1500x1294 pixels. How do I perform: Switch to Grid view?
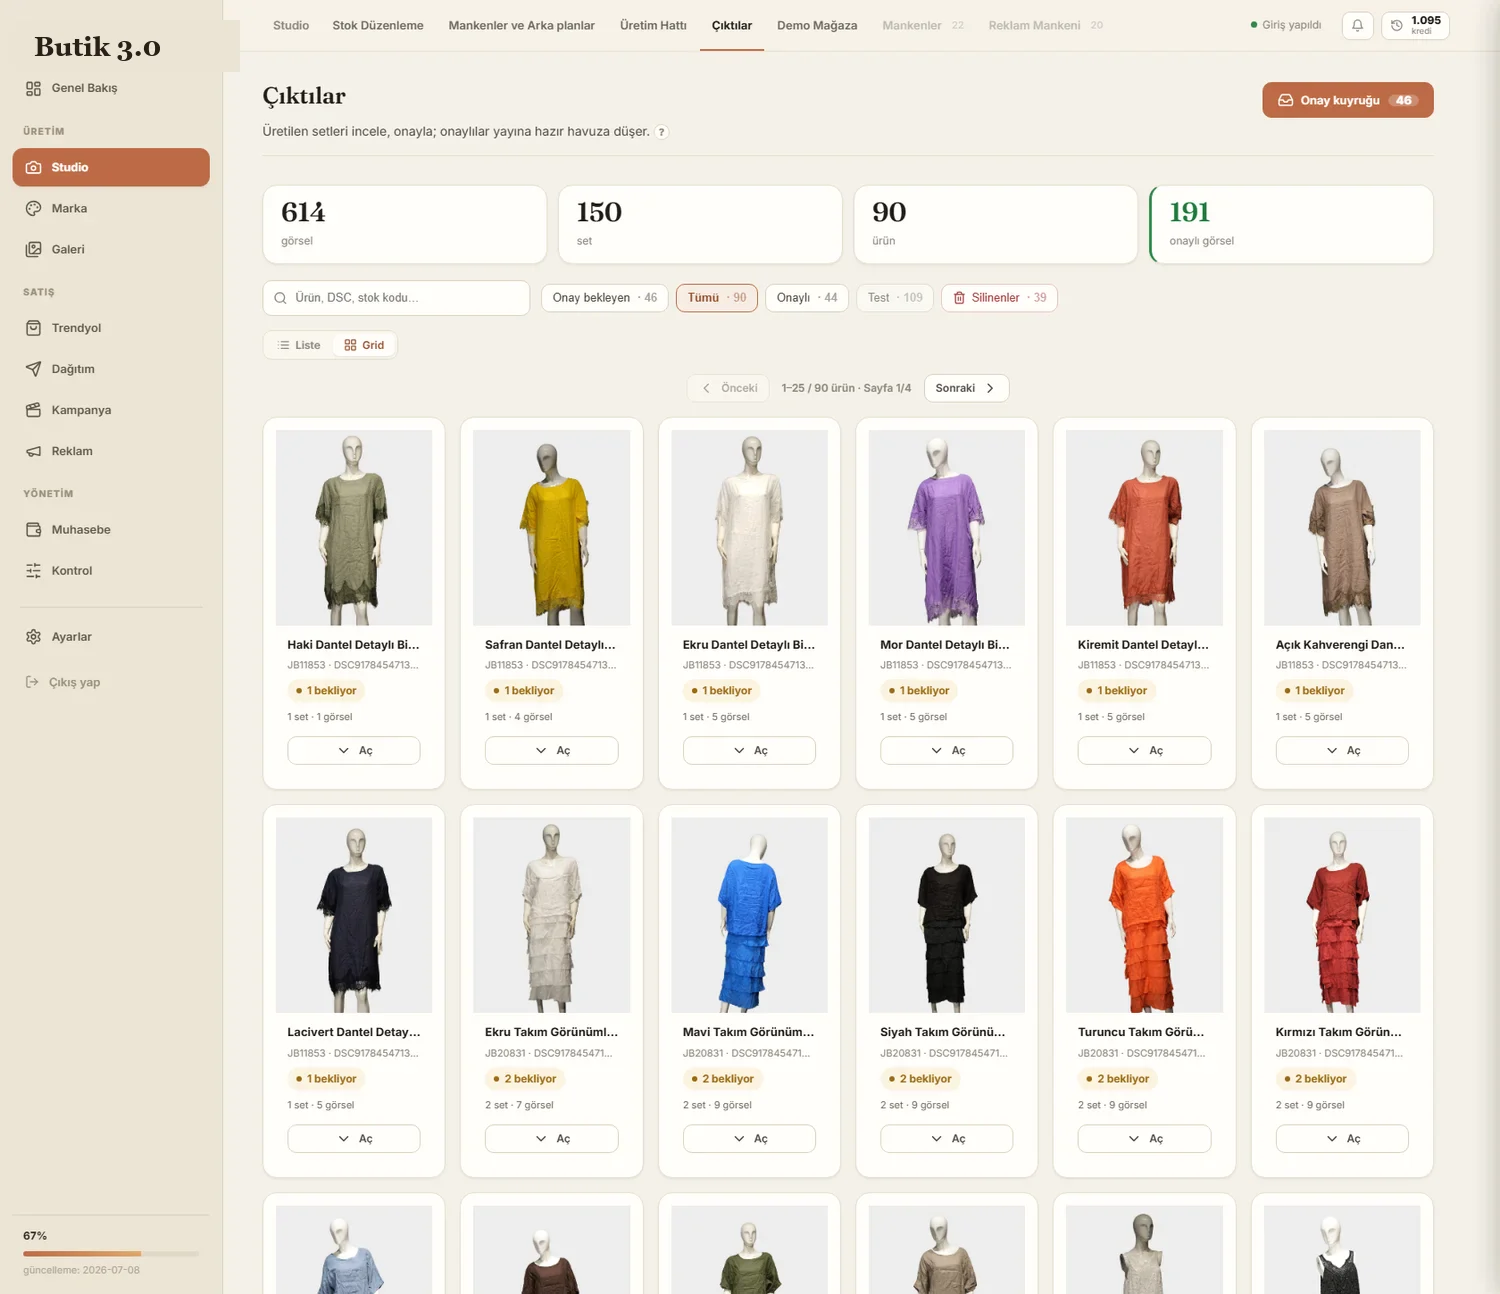tap(364, 345)
